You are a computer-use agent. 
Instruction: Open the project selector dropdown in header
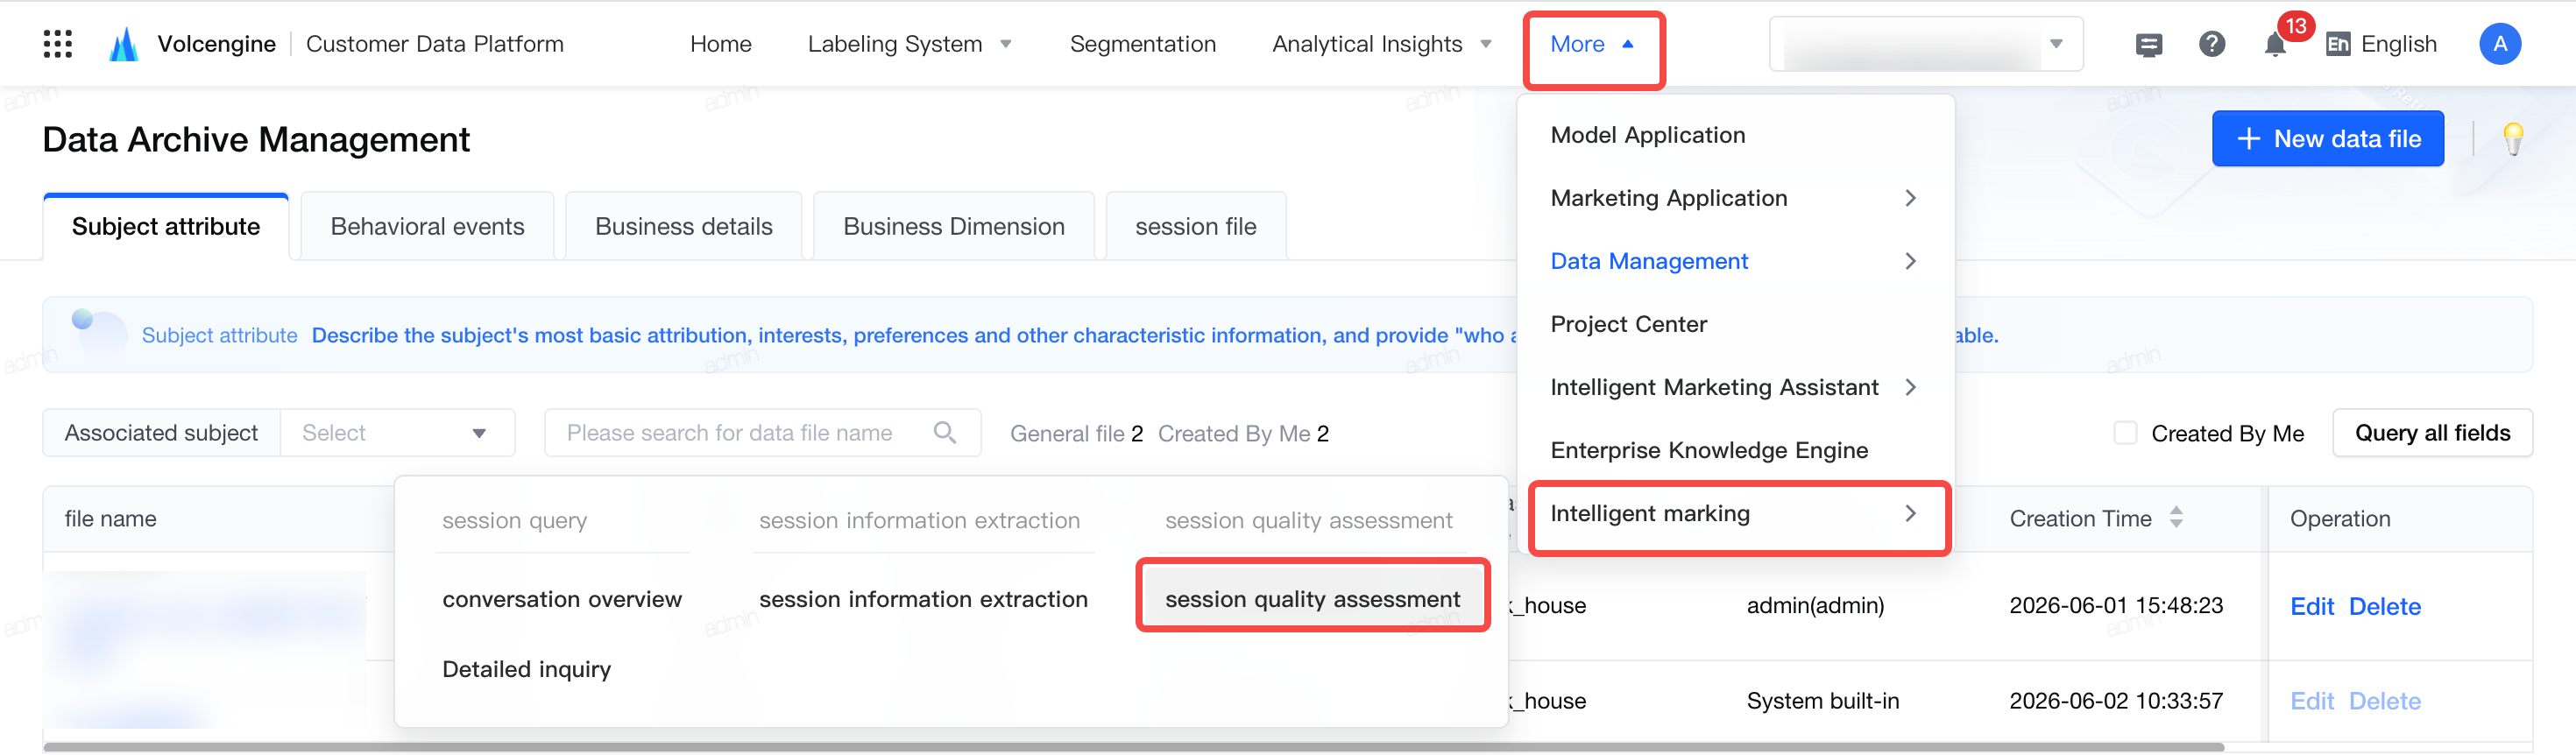pos(1925,44)
